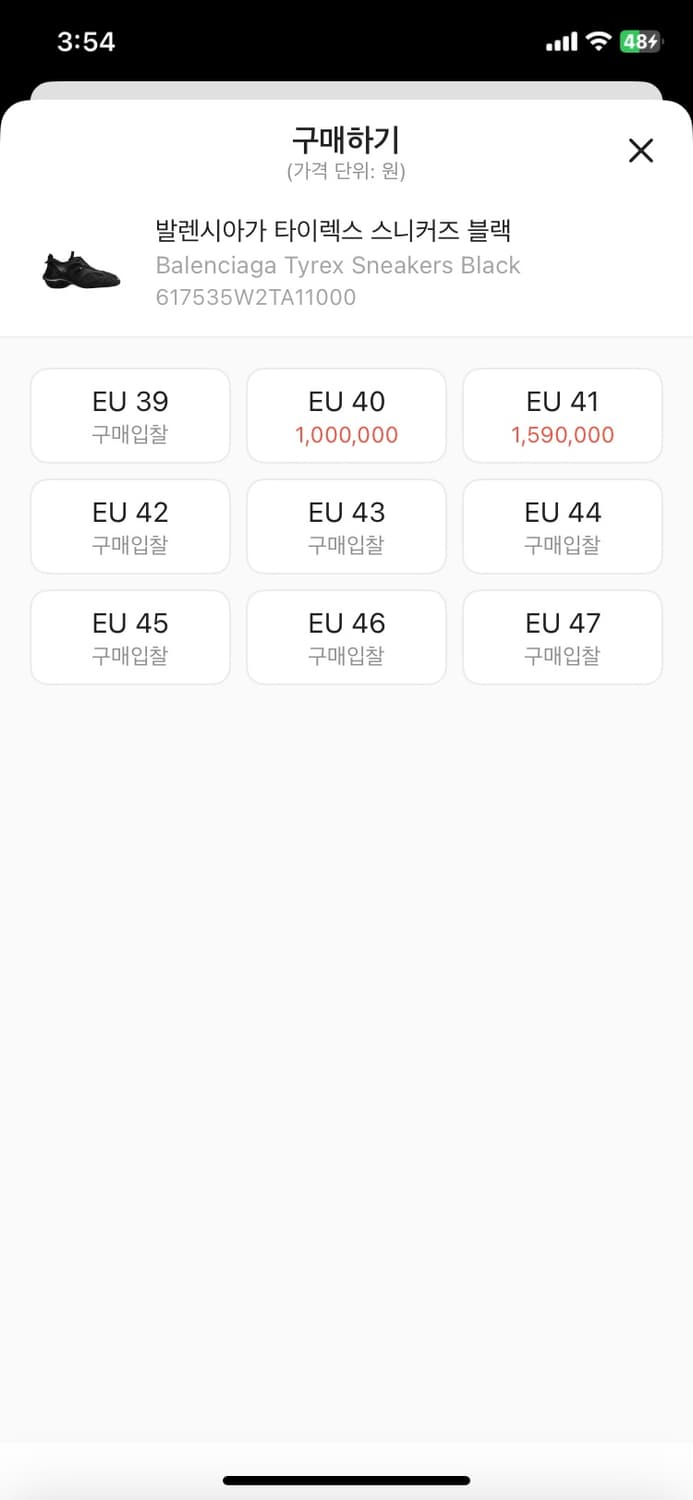Viewport: 693px width, 1500px height.
Task: Tap the cellular signal bars icon
Action: coord(560,40)
